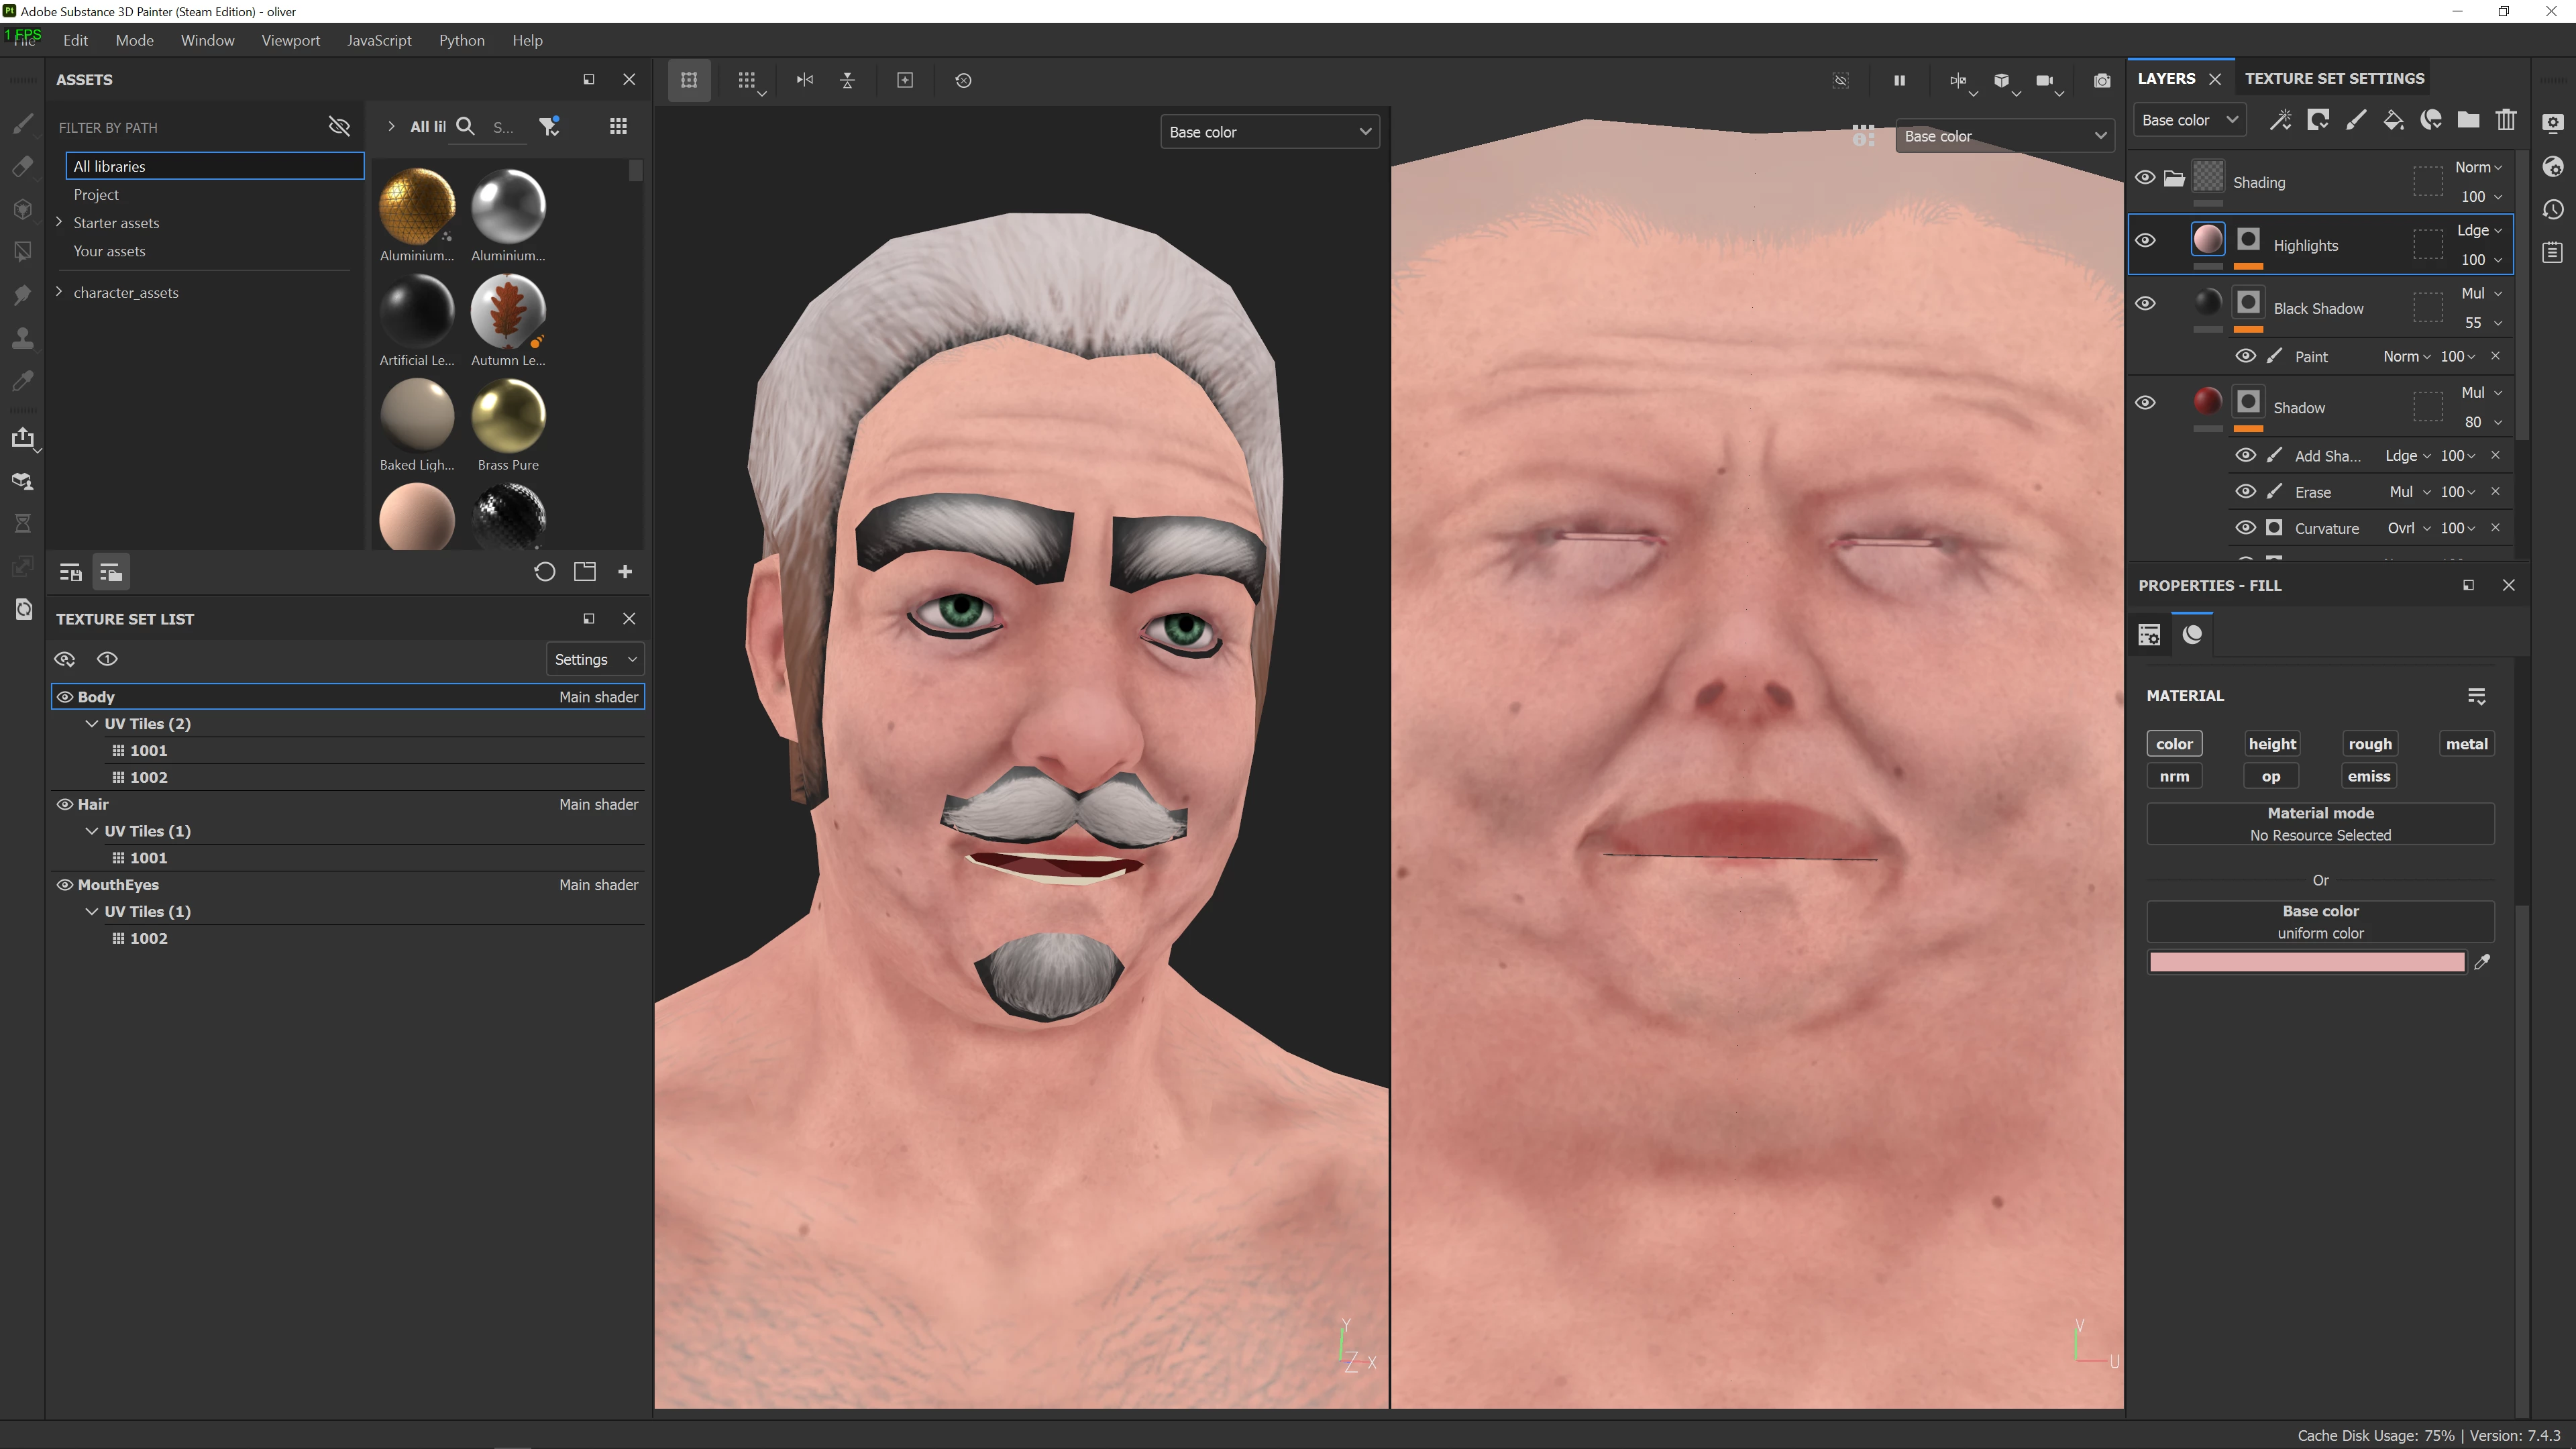Open the Base color dropdown in 3D viewport
Viewport: 2576px width, 1449px height.
(1269, 132)
